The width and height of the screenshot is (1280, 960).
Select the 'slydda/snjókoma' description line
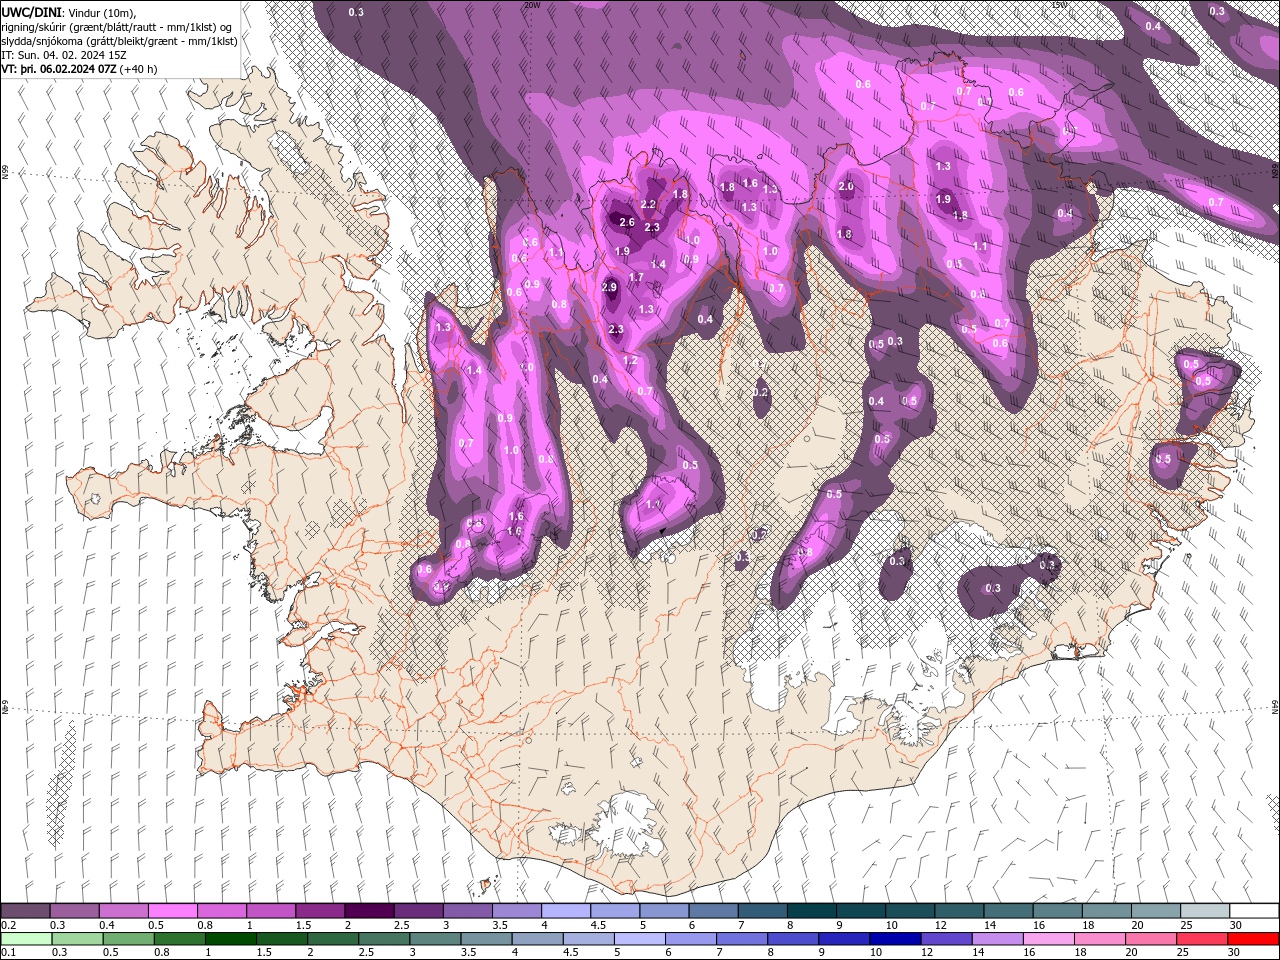click(119, 41)
